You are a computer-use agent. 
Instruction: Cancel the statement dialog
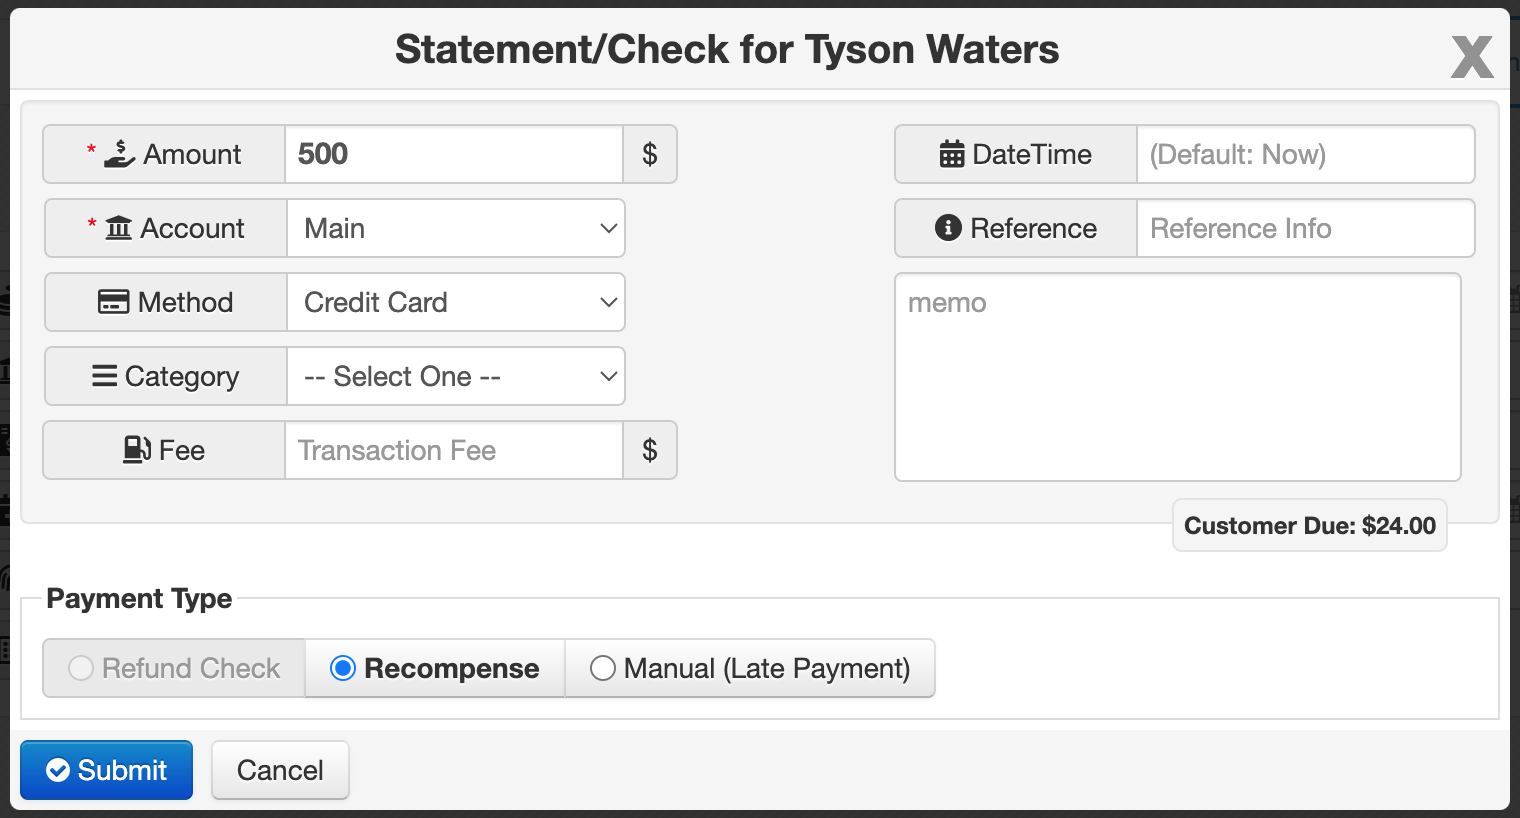(280, 770)
